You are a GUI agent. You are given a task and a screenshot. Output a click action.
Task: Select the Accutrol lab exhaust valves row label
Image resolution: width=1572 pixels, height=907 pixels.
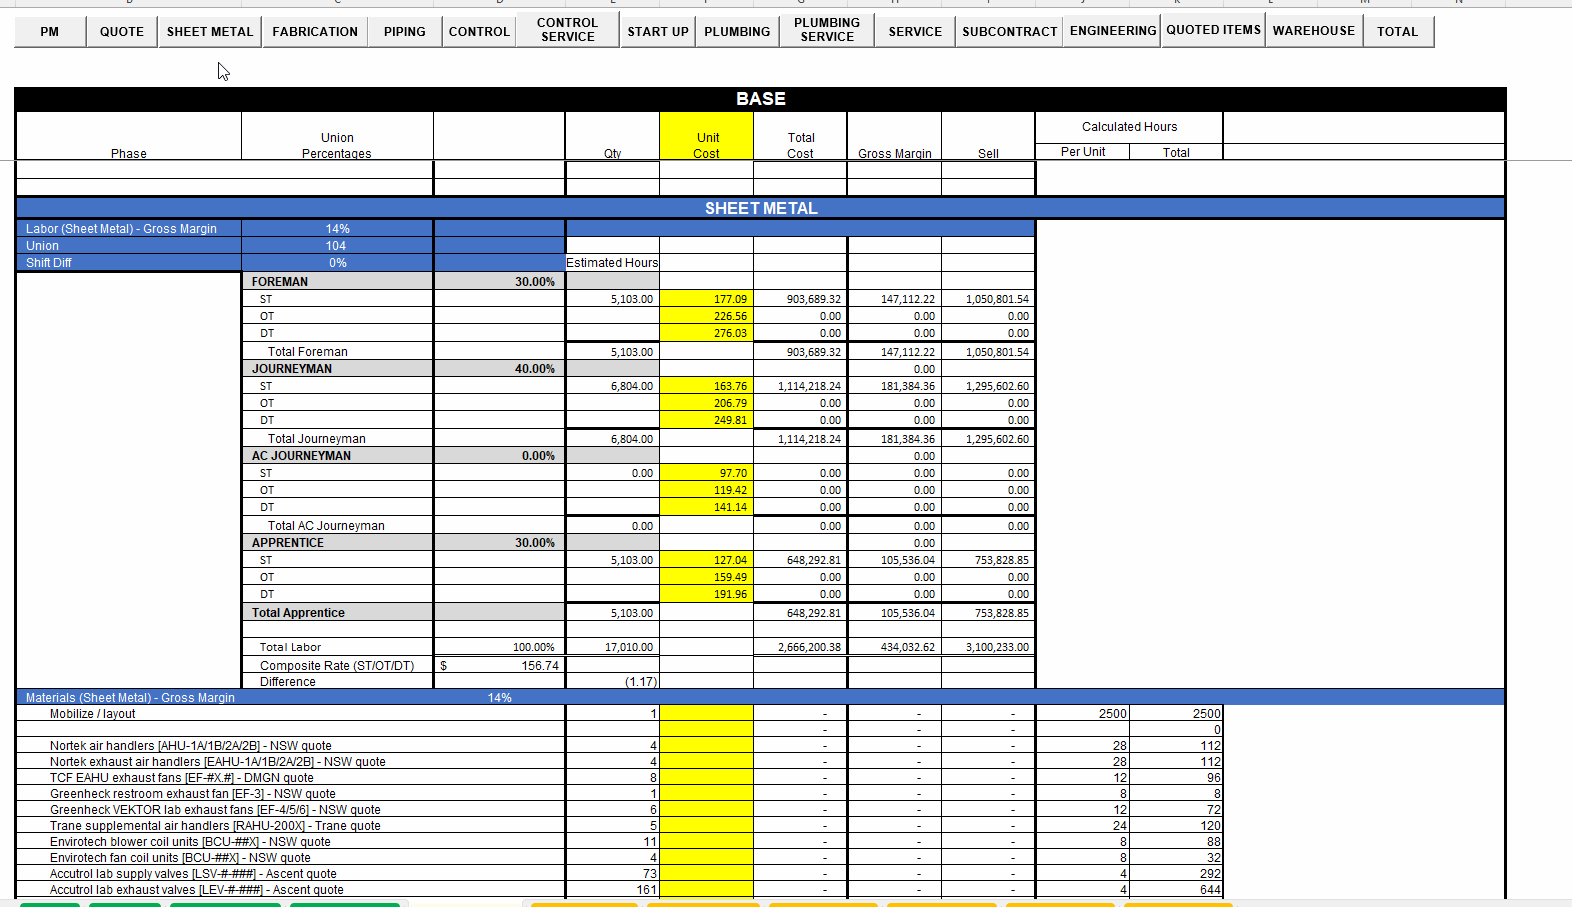[197, 890]
